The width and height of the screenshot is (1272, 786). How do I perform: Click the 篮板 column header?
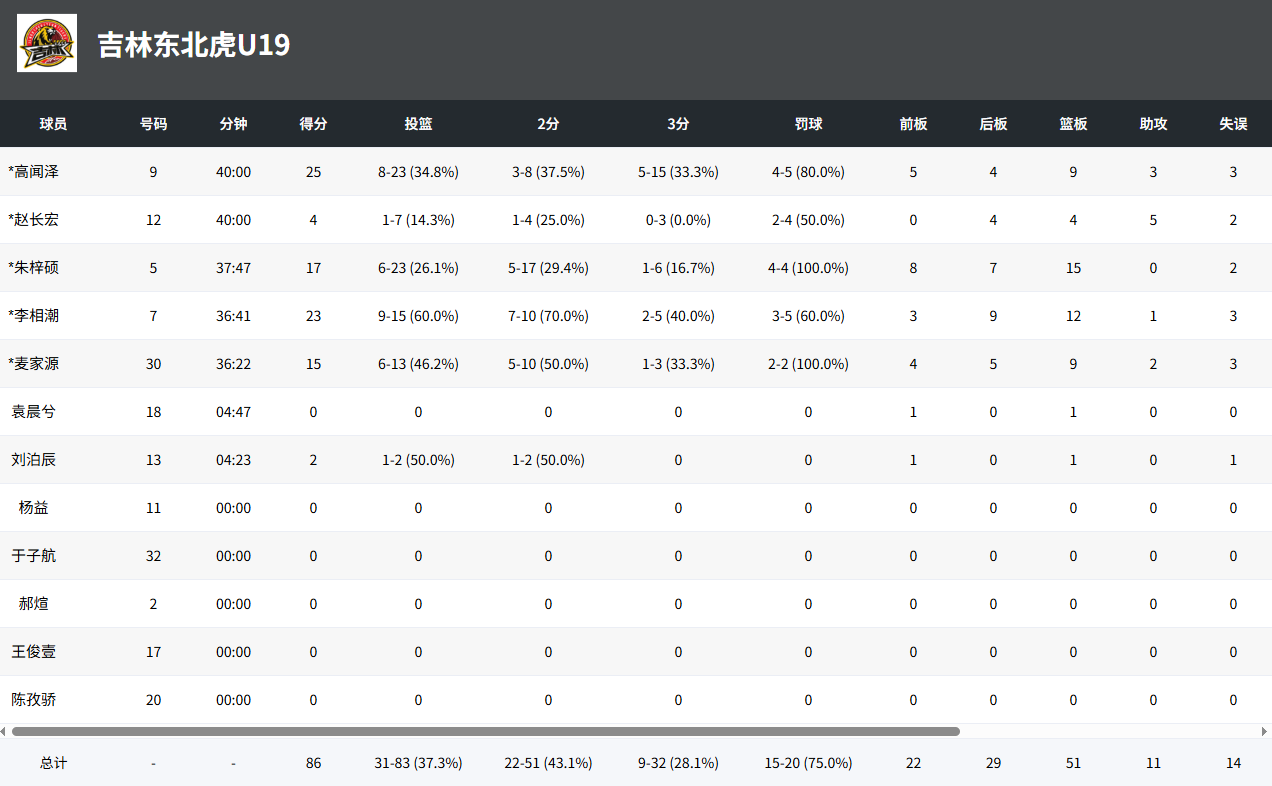[x=1073, y=124]
